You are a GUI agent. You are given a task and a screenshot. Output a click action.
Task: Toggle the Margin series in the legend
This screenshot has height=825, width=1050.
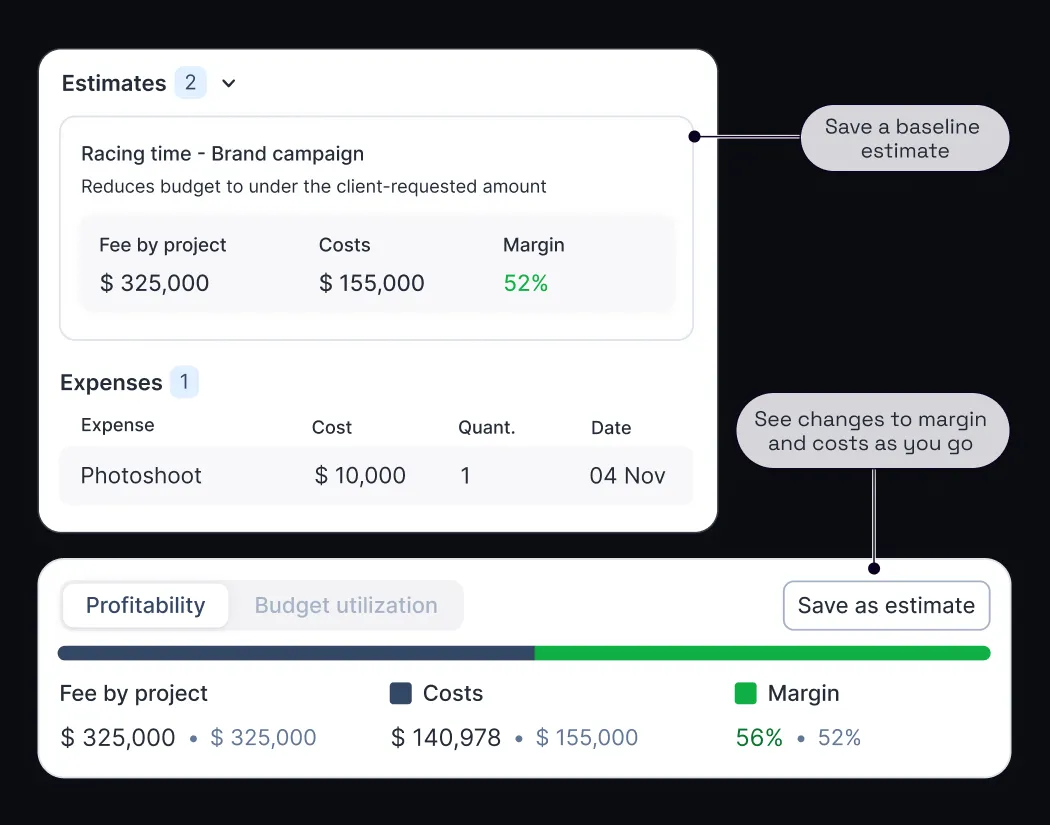tap(746, 693)
